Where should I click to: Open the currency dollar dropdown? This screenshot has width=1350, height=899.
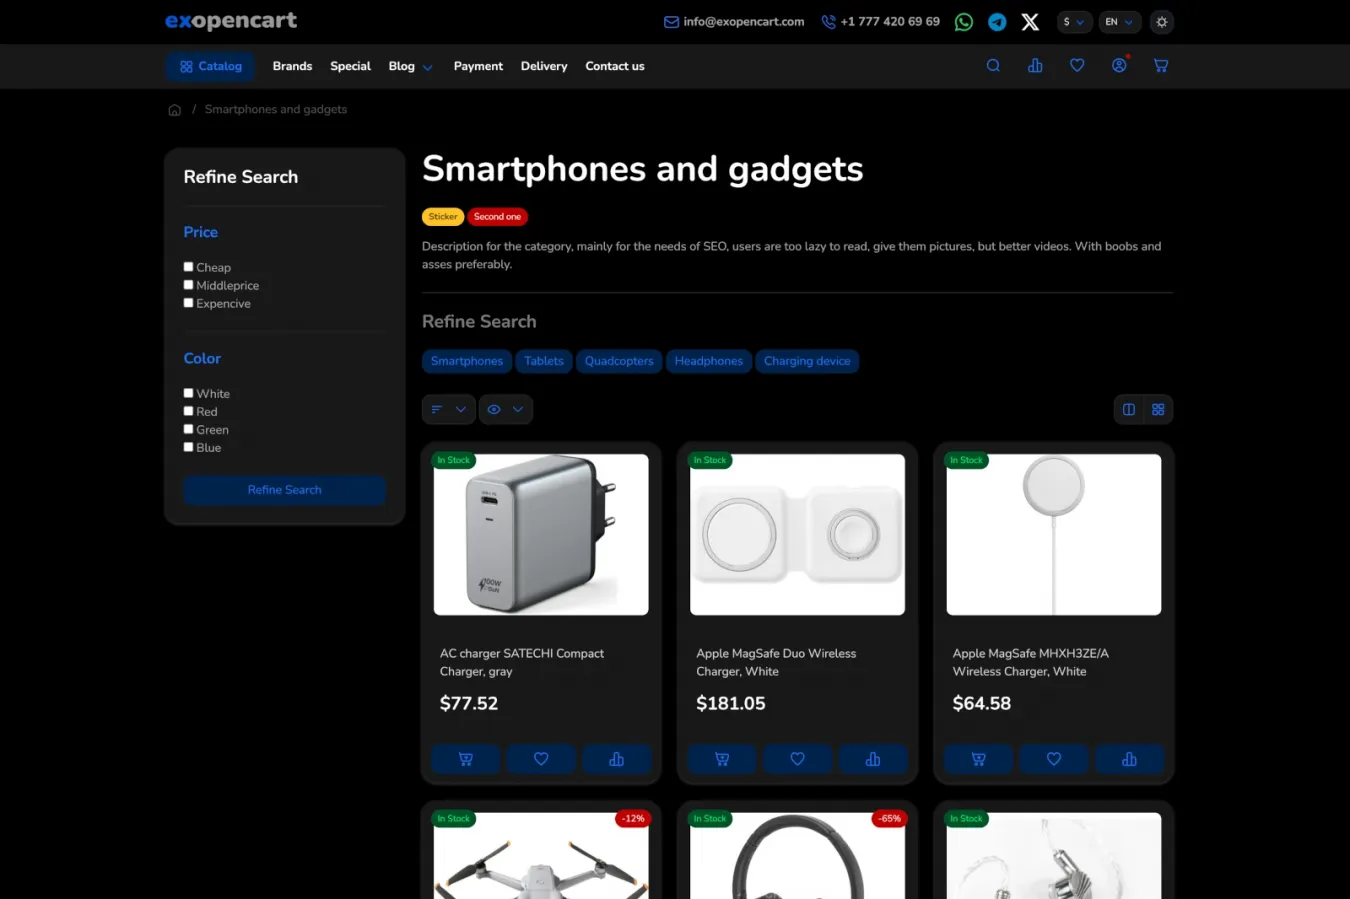(1073, 22)
